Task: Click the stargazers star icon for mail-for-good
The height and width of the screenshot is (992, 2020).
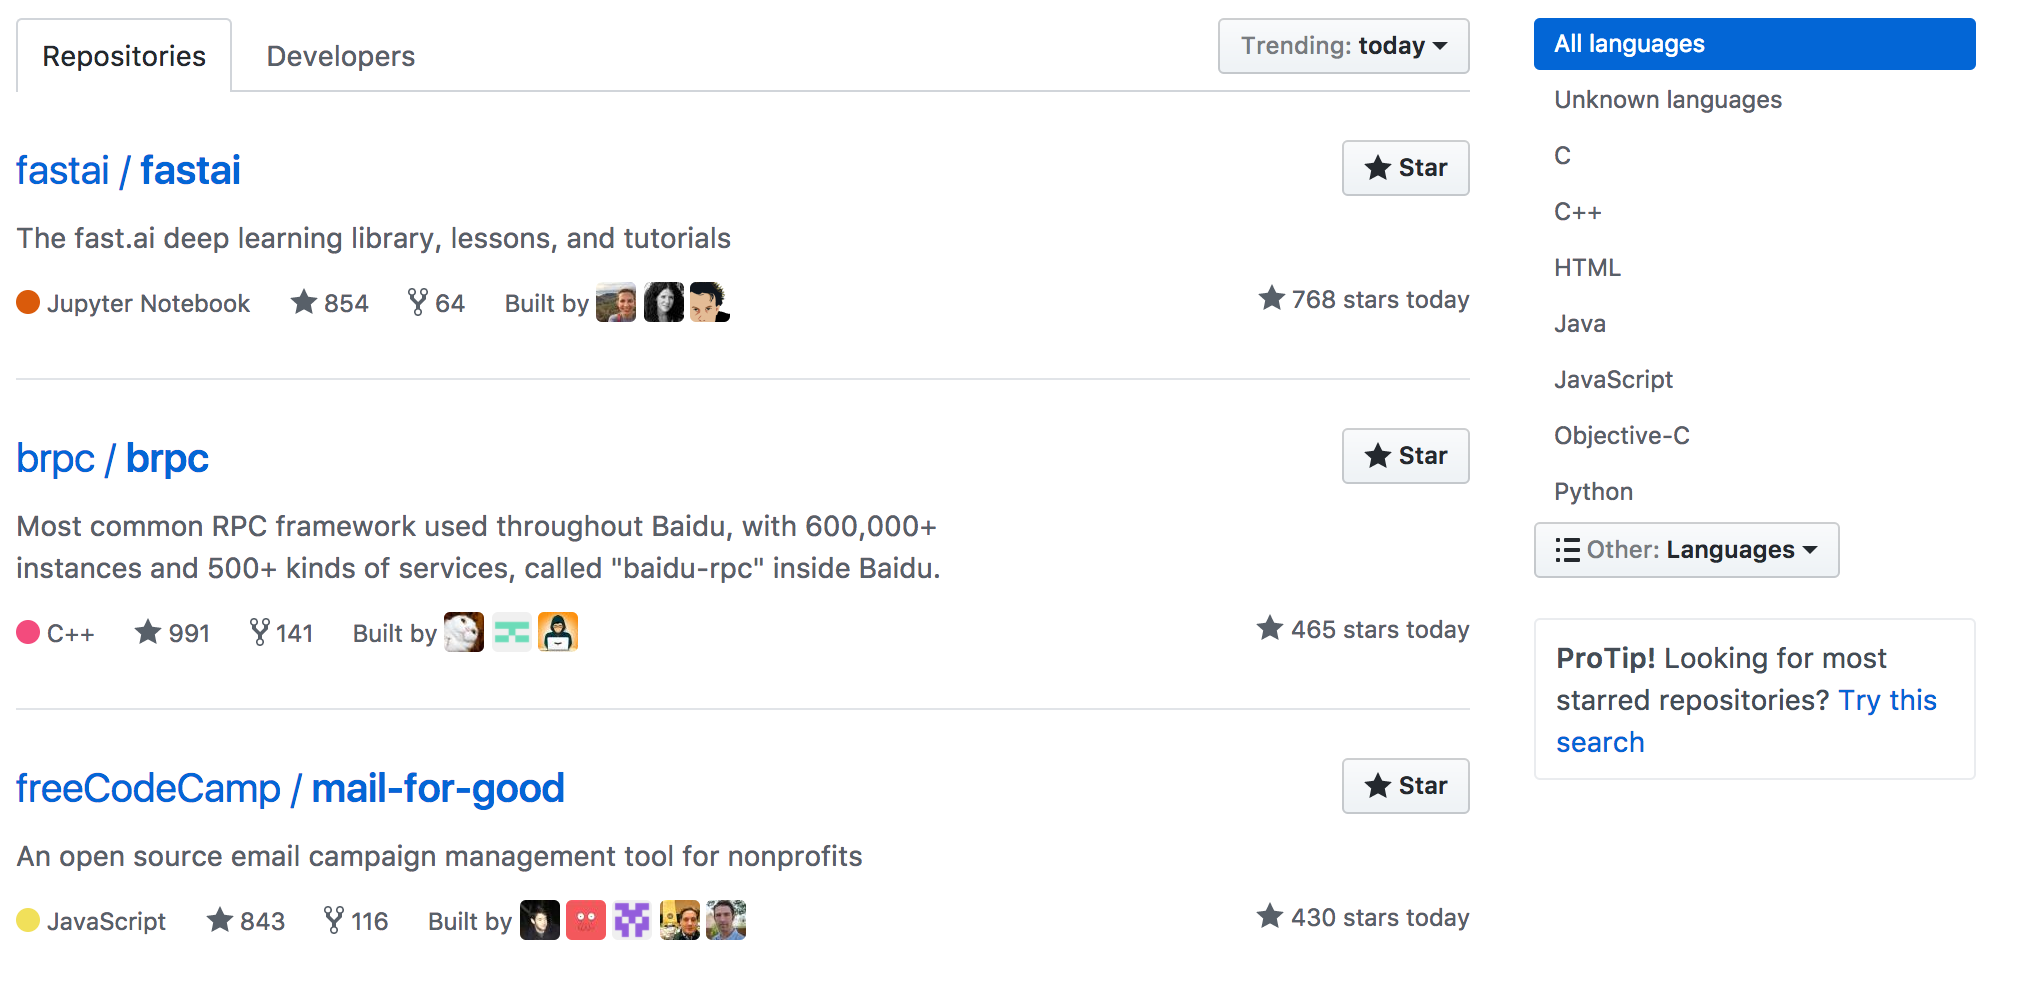Action: (x=220, y=920)
